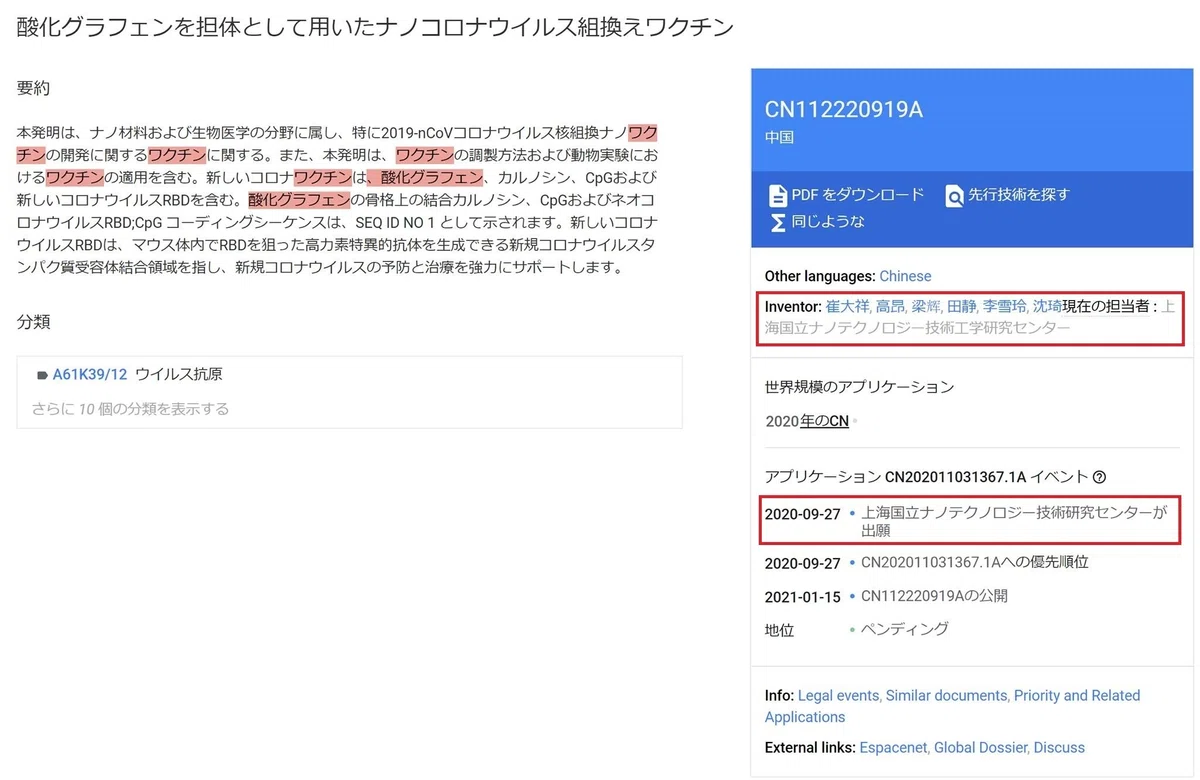The height and width of the screenshot is (780, 1200).
Task: Click the prior art search magnifier icon
Action: coord(954,195)
